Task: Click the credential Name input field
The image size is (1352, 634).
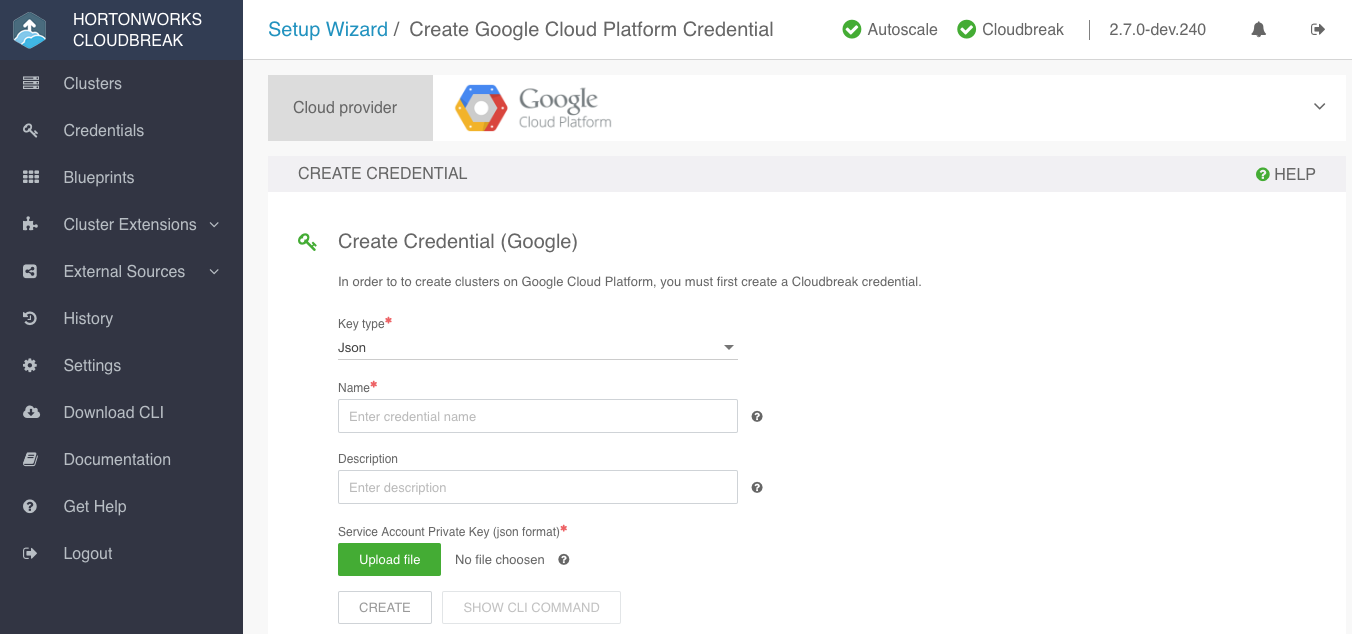Action: tap(537, 417)
